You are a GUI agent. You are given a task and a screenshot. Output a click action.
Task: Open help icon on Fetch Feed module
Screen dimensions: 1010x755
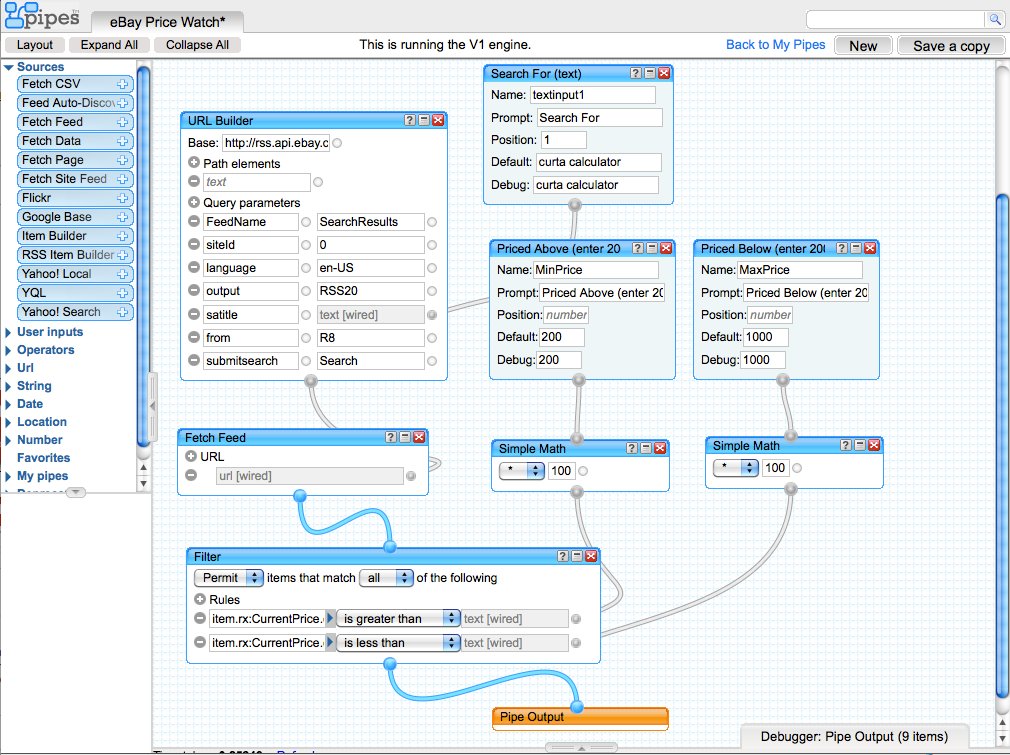tap(390, 437)
